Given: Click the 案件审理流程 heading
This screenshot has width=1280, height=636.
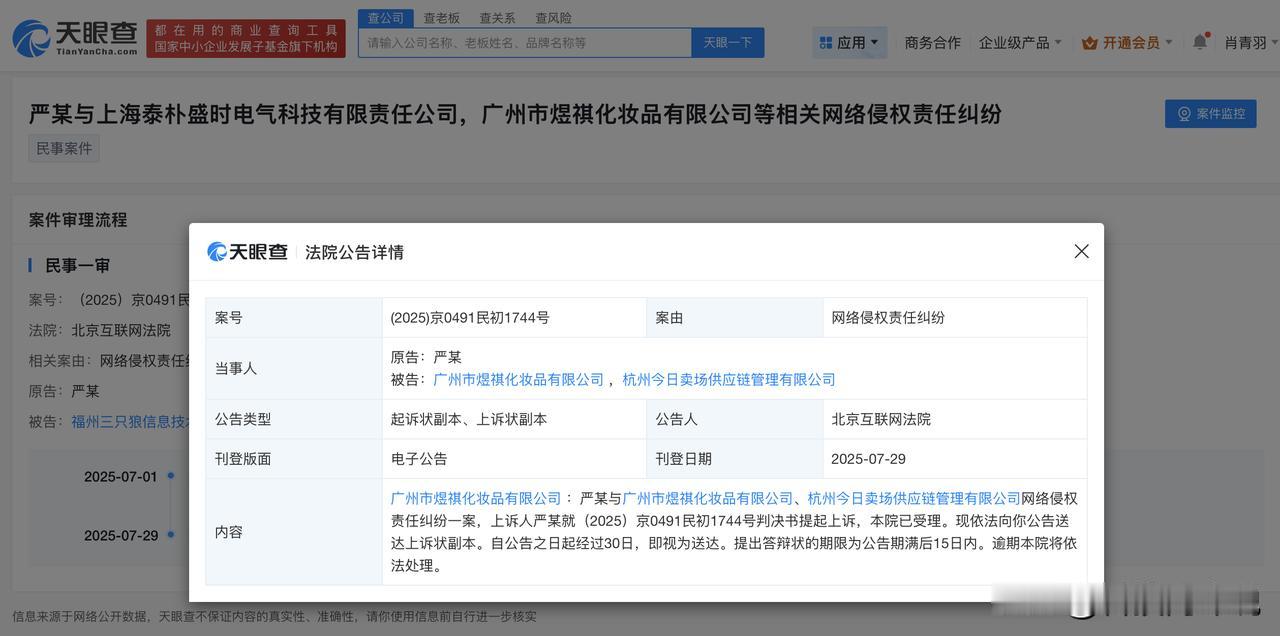Looking at the screenshot, I should tap(78, 220).
